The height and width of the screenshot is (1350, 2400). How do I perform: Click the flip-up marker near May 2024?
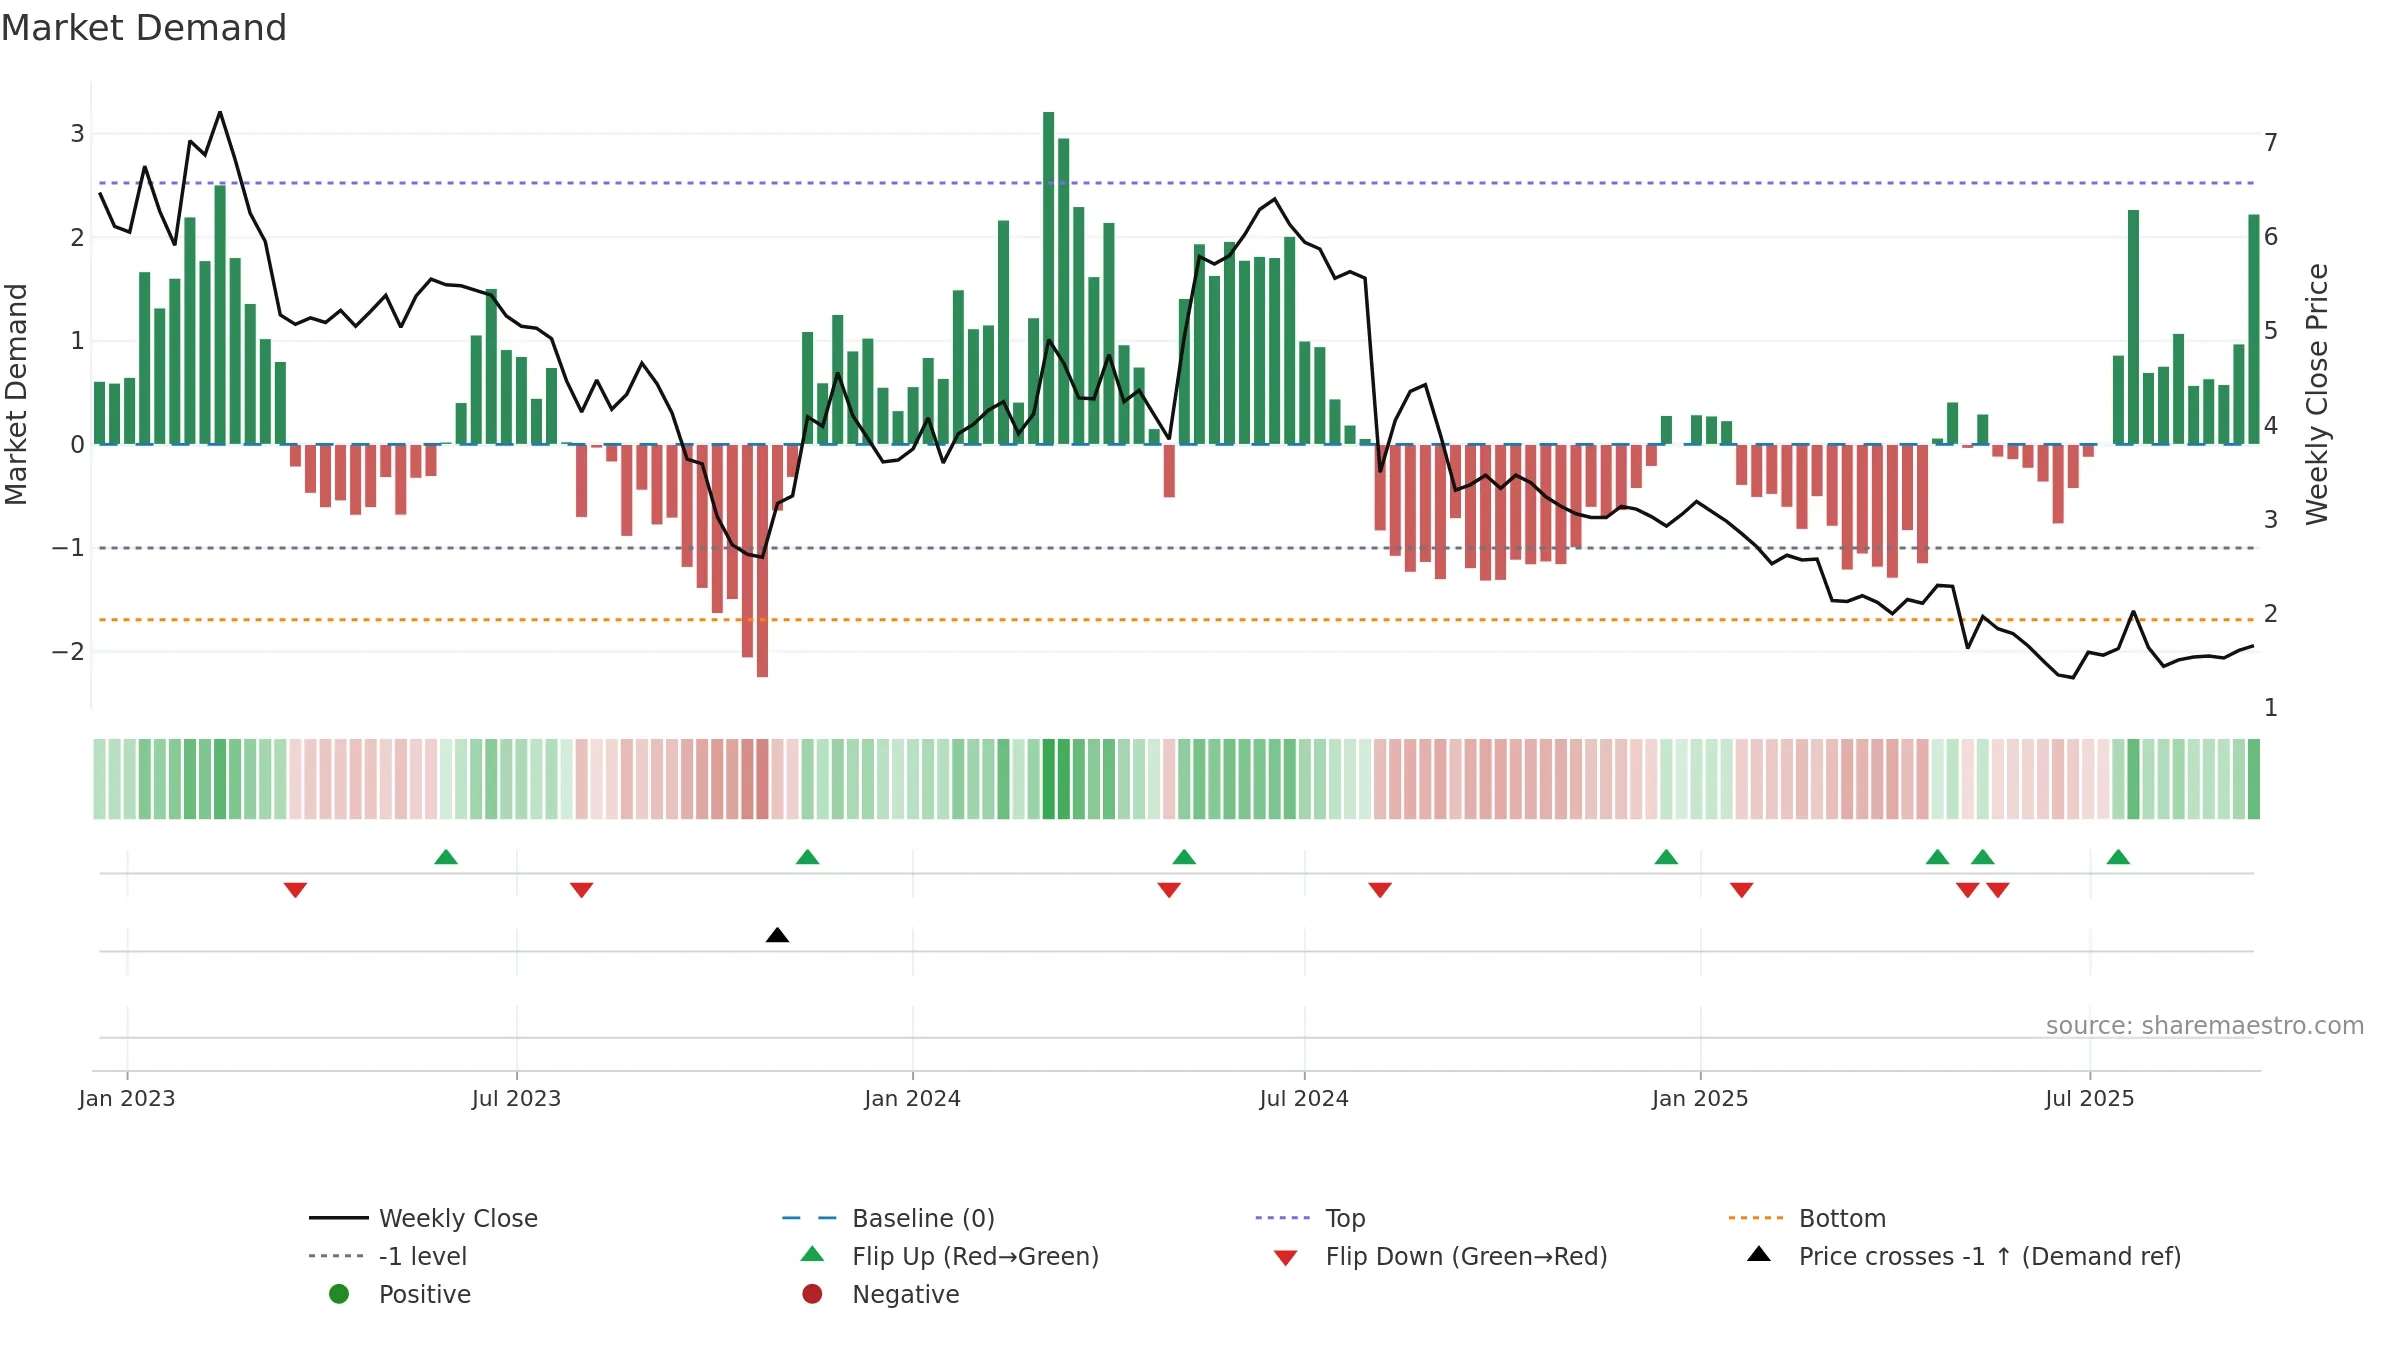tap(1184, 857)
